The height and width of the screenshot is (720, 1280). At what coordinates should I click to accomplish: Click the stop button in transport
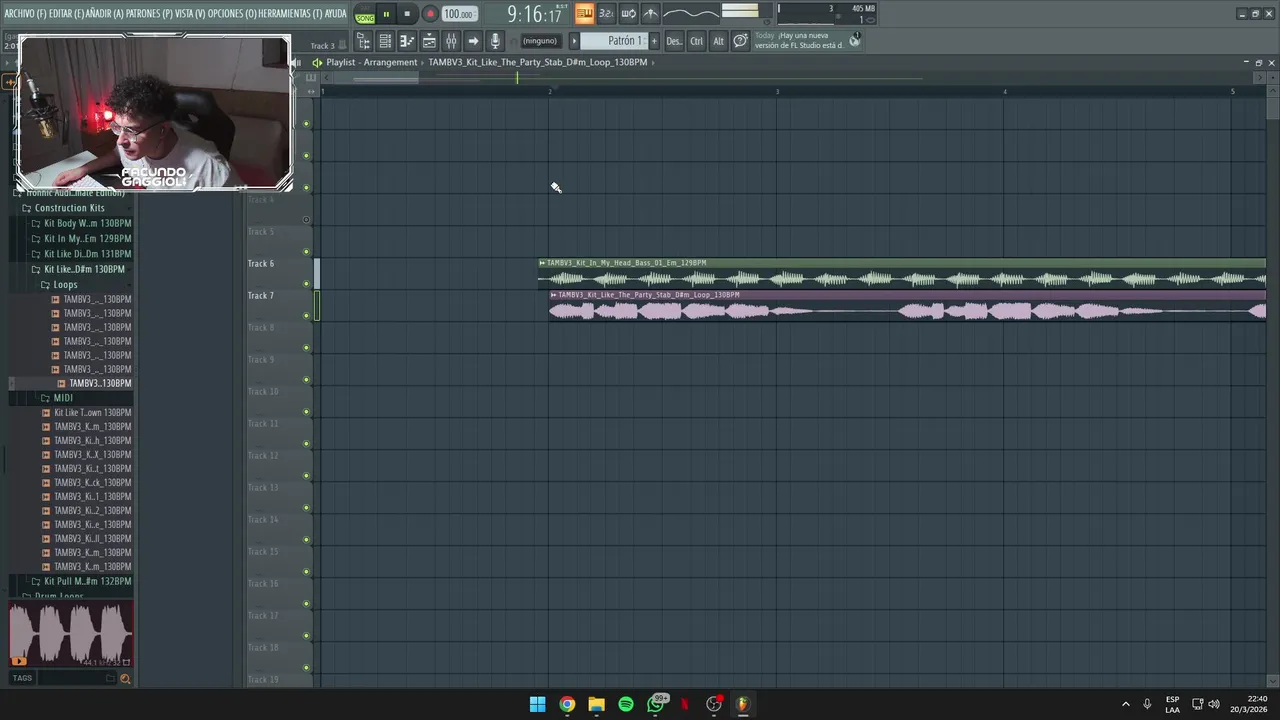click(x=407, y=14)
